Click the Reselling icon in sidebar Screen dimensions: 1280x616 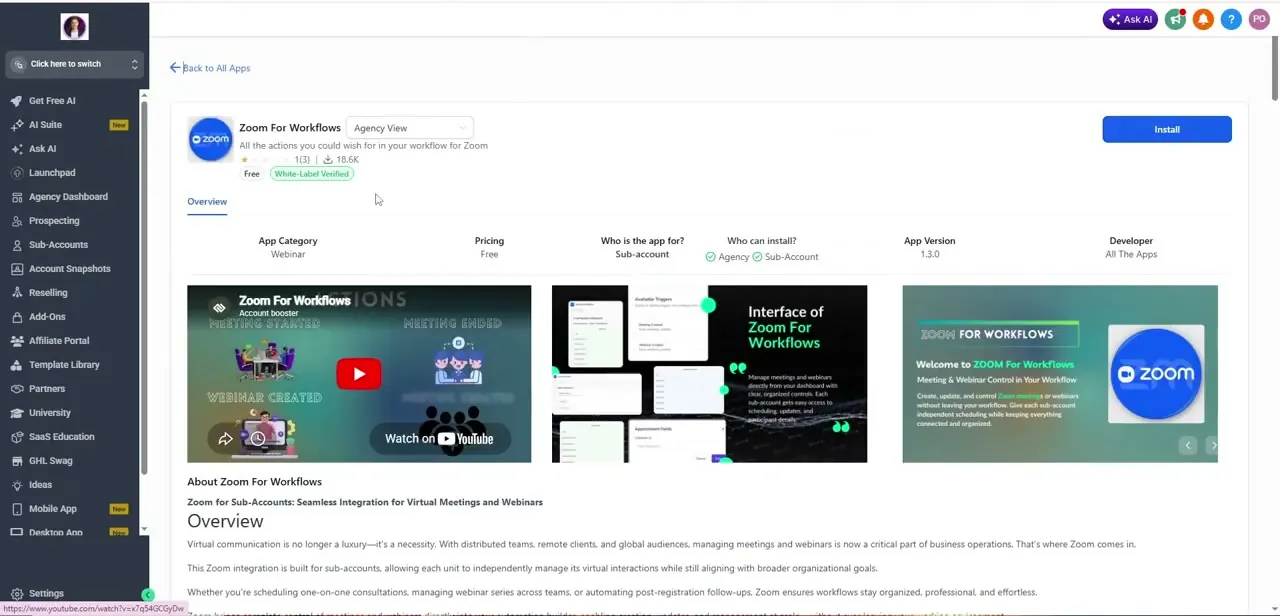pyautogui.click(x=17, y=293)
